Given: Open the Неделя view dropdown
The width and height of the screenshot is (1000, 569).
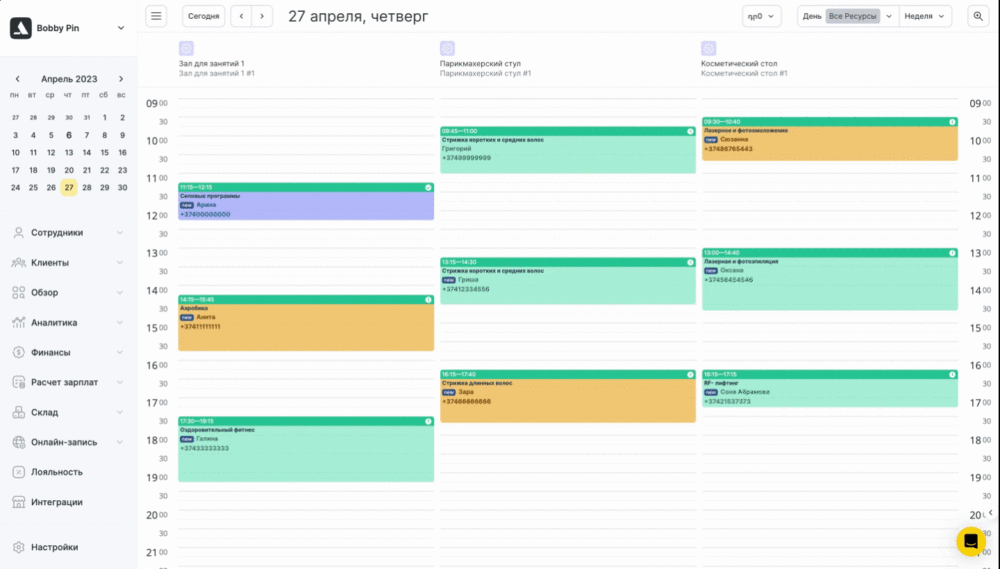Looking at the screenshot, I should point(925,16).
